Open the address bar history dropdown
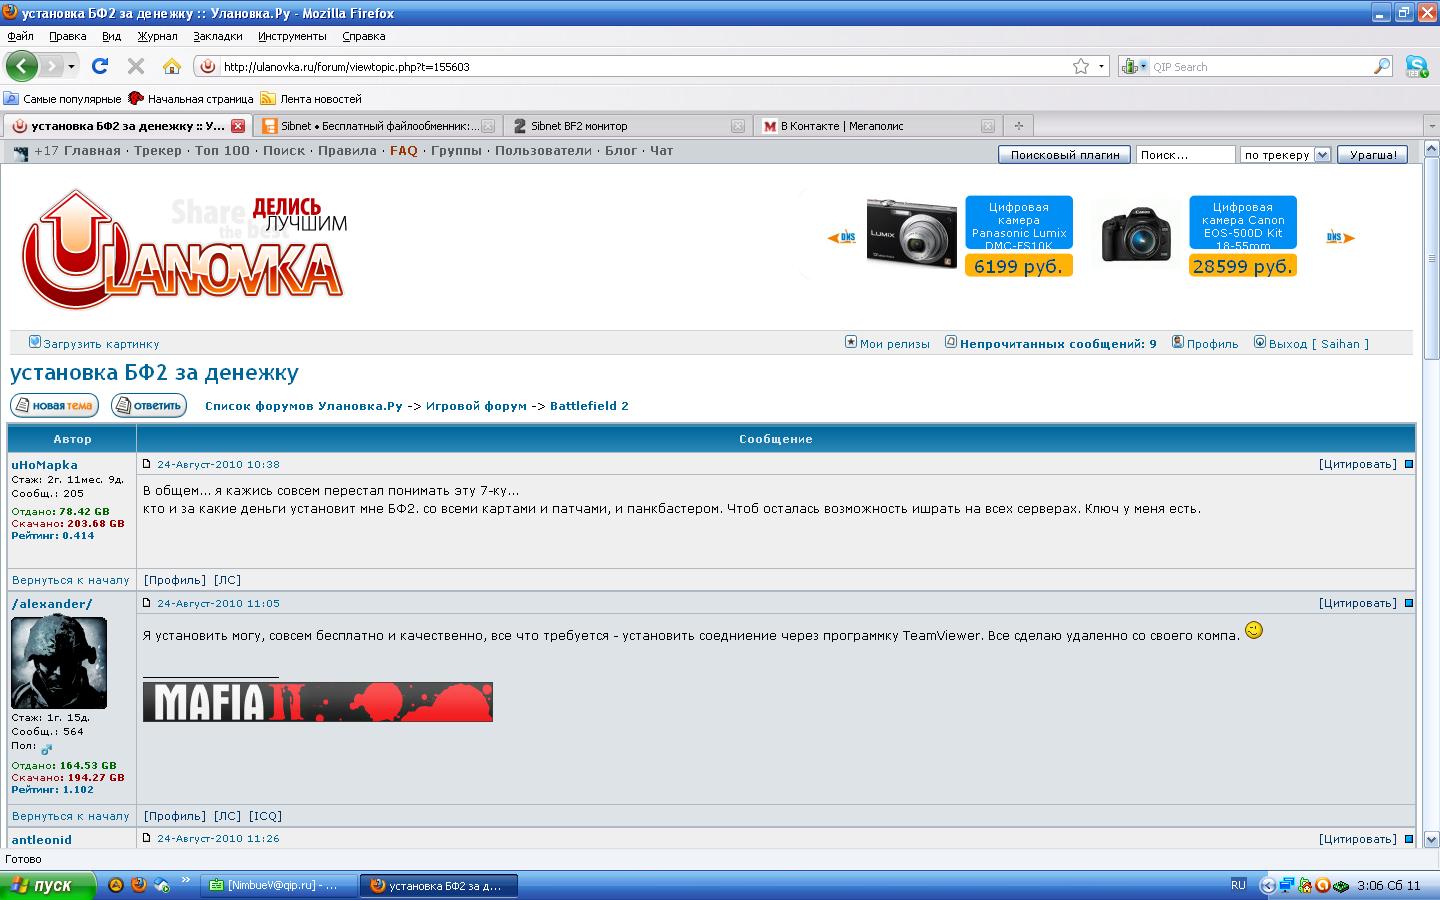This screenshot has height=900, width=1440. (1101, 66)
